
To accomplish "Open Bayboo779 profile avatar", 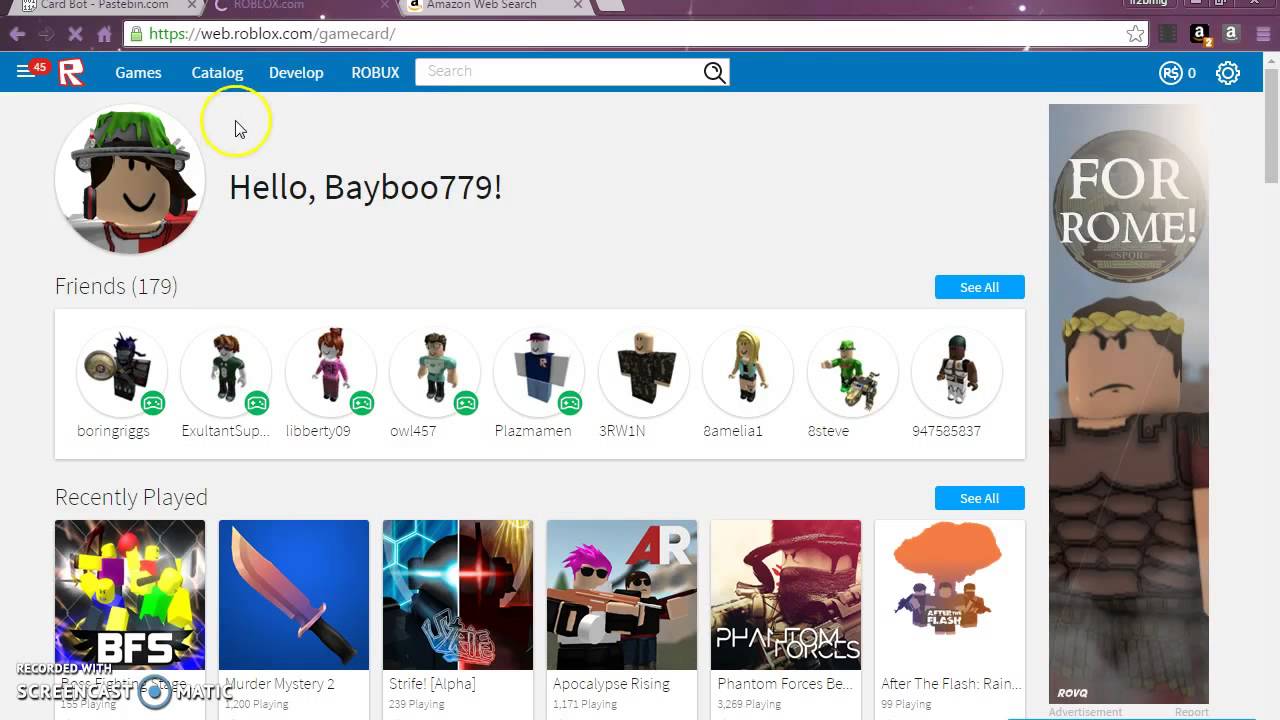I will 130,179.
